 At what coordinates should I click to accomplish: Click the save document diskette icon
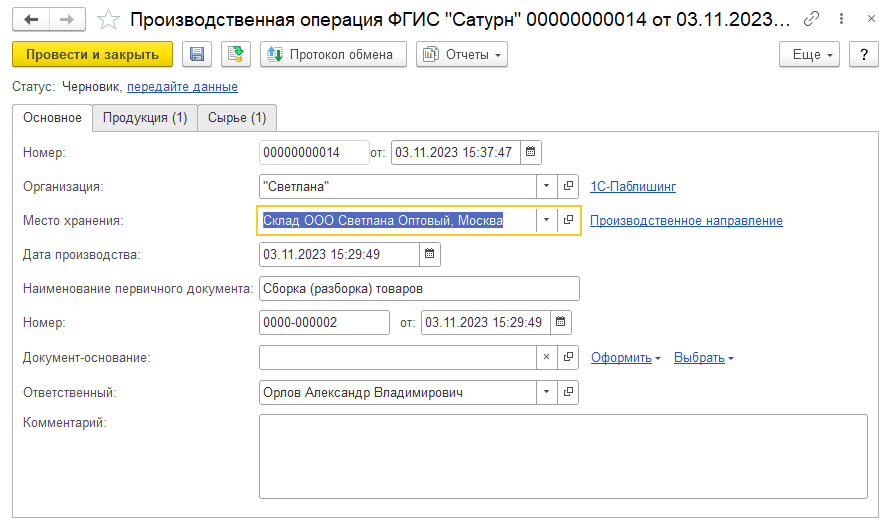tap(196, 55)
